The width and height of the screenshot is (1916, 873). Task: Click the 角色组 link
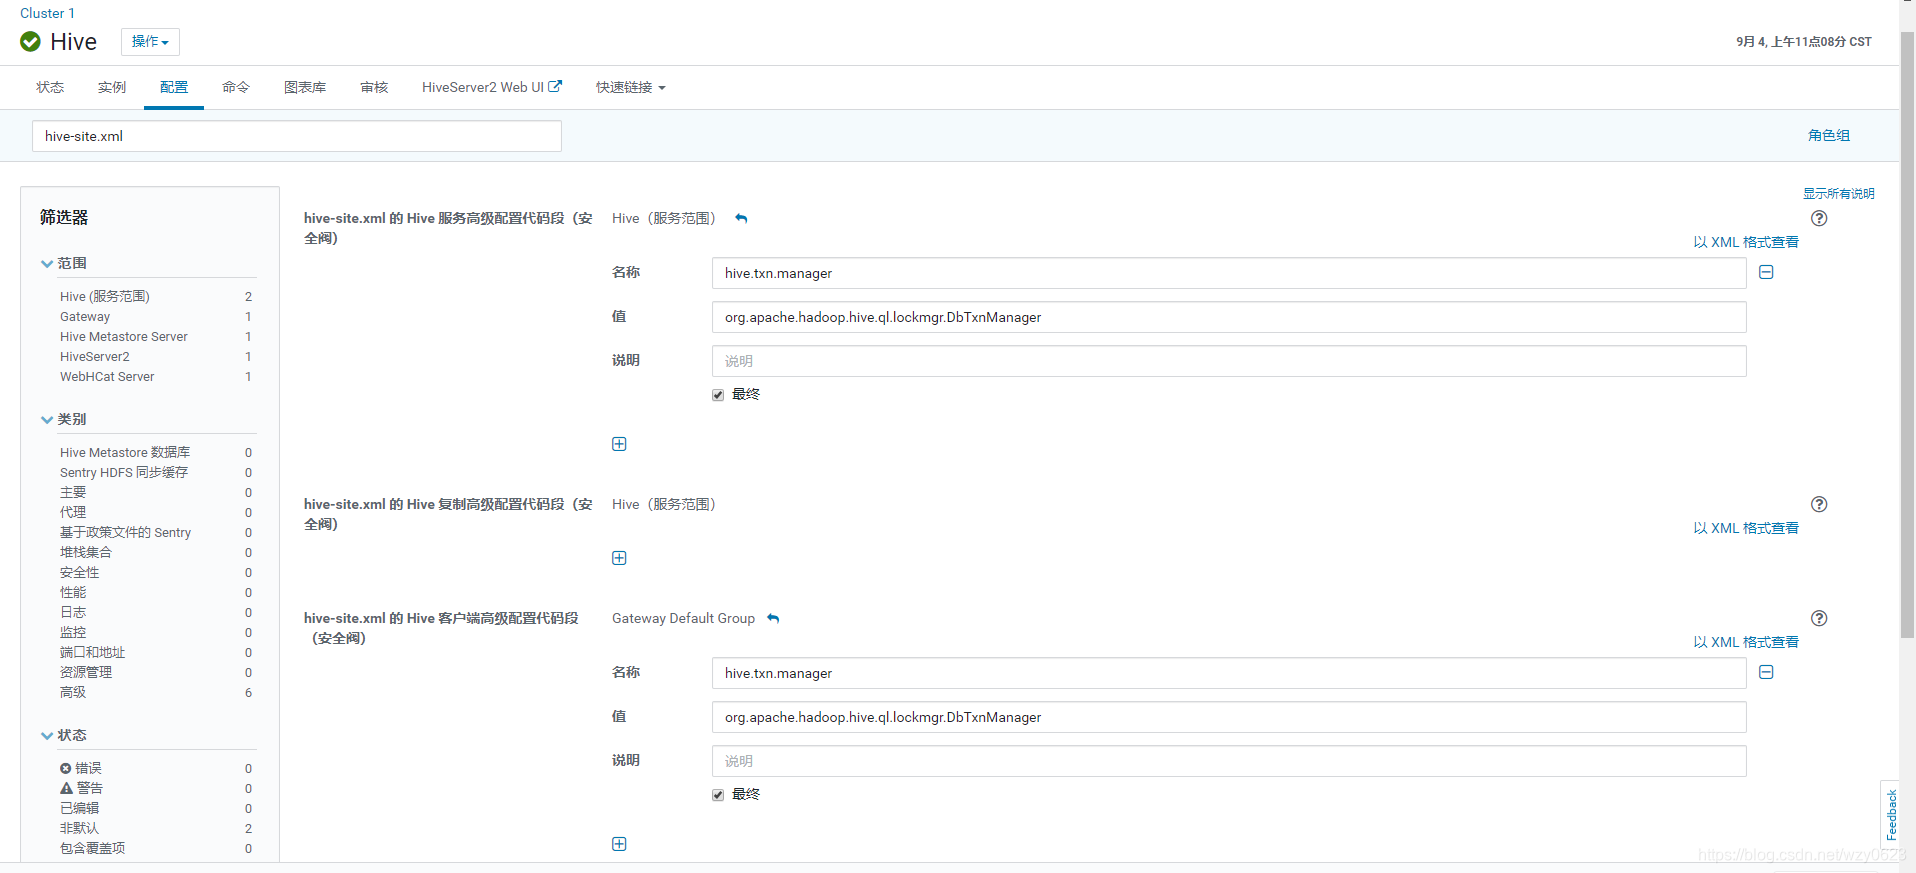coord(1829,135)
